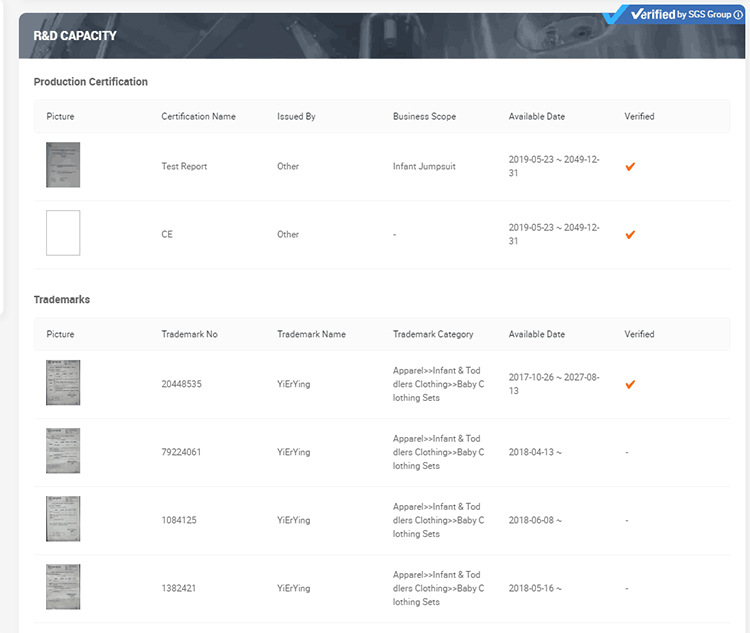Click Certification Name column header

pyautogui.click(x=199, y=116)
